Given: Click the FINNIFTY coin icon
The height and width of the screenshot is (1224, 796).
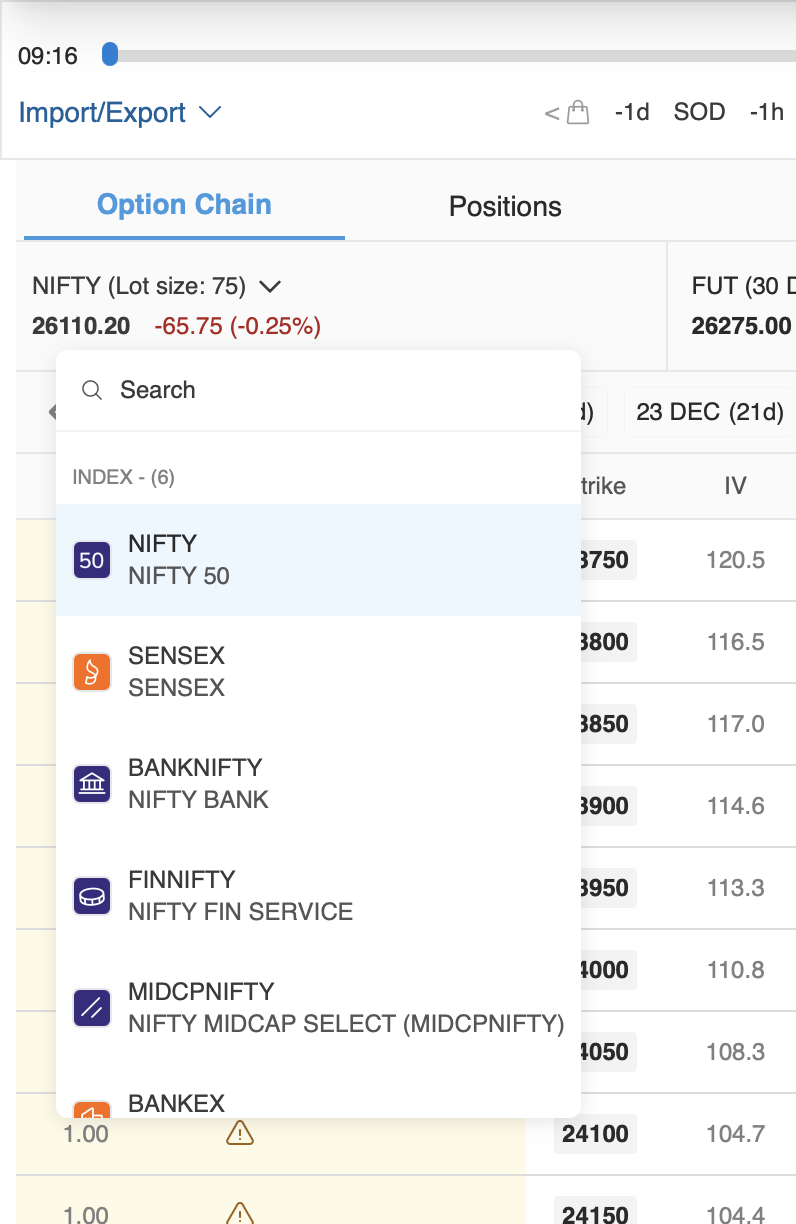Looking at the screenshot, I should pos(92,896).
